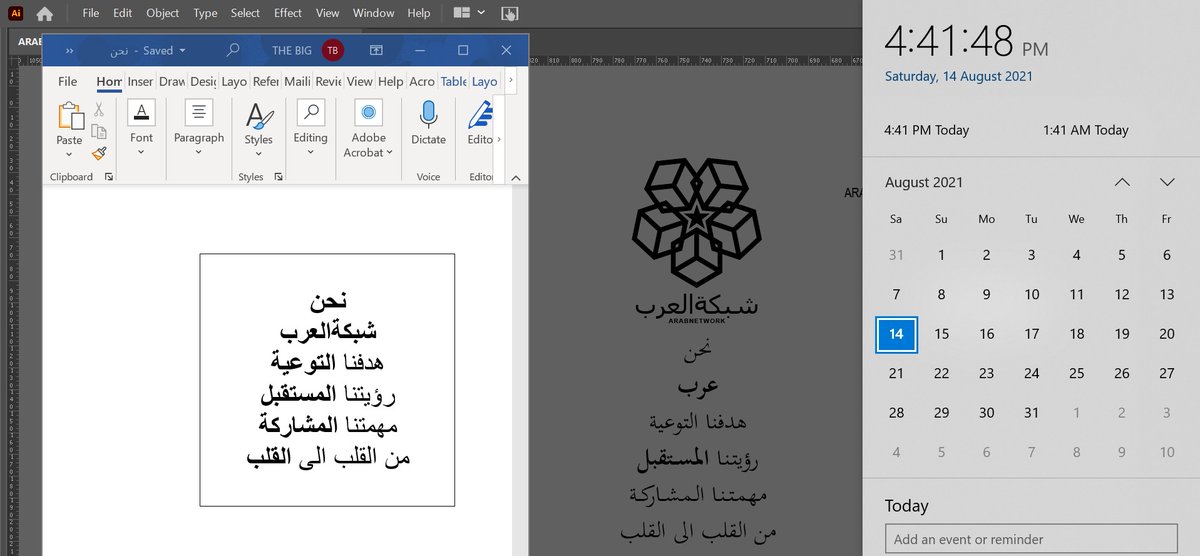Start Dictate with the microphone
This screenshot has width=1200, height=556.
click(x=428, y=123)
